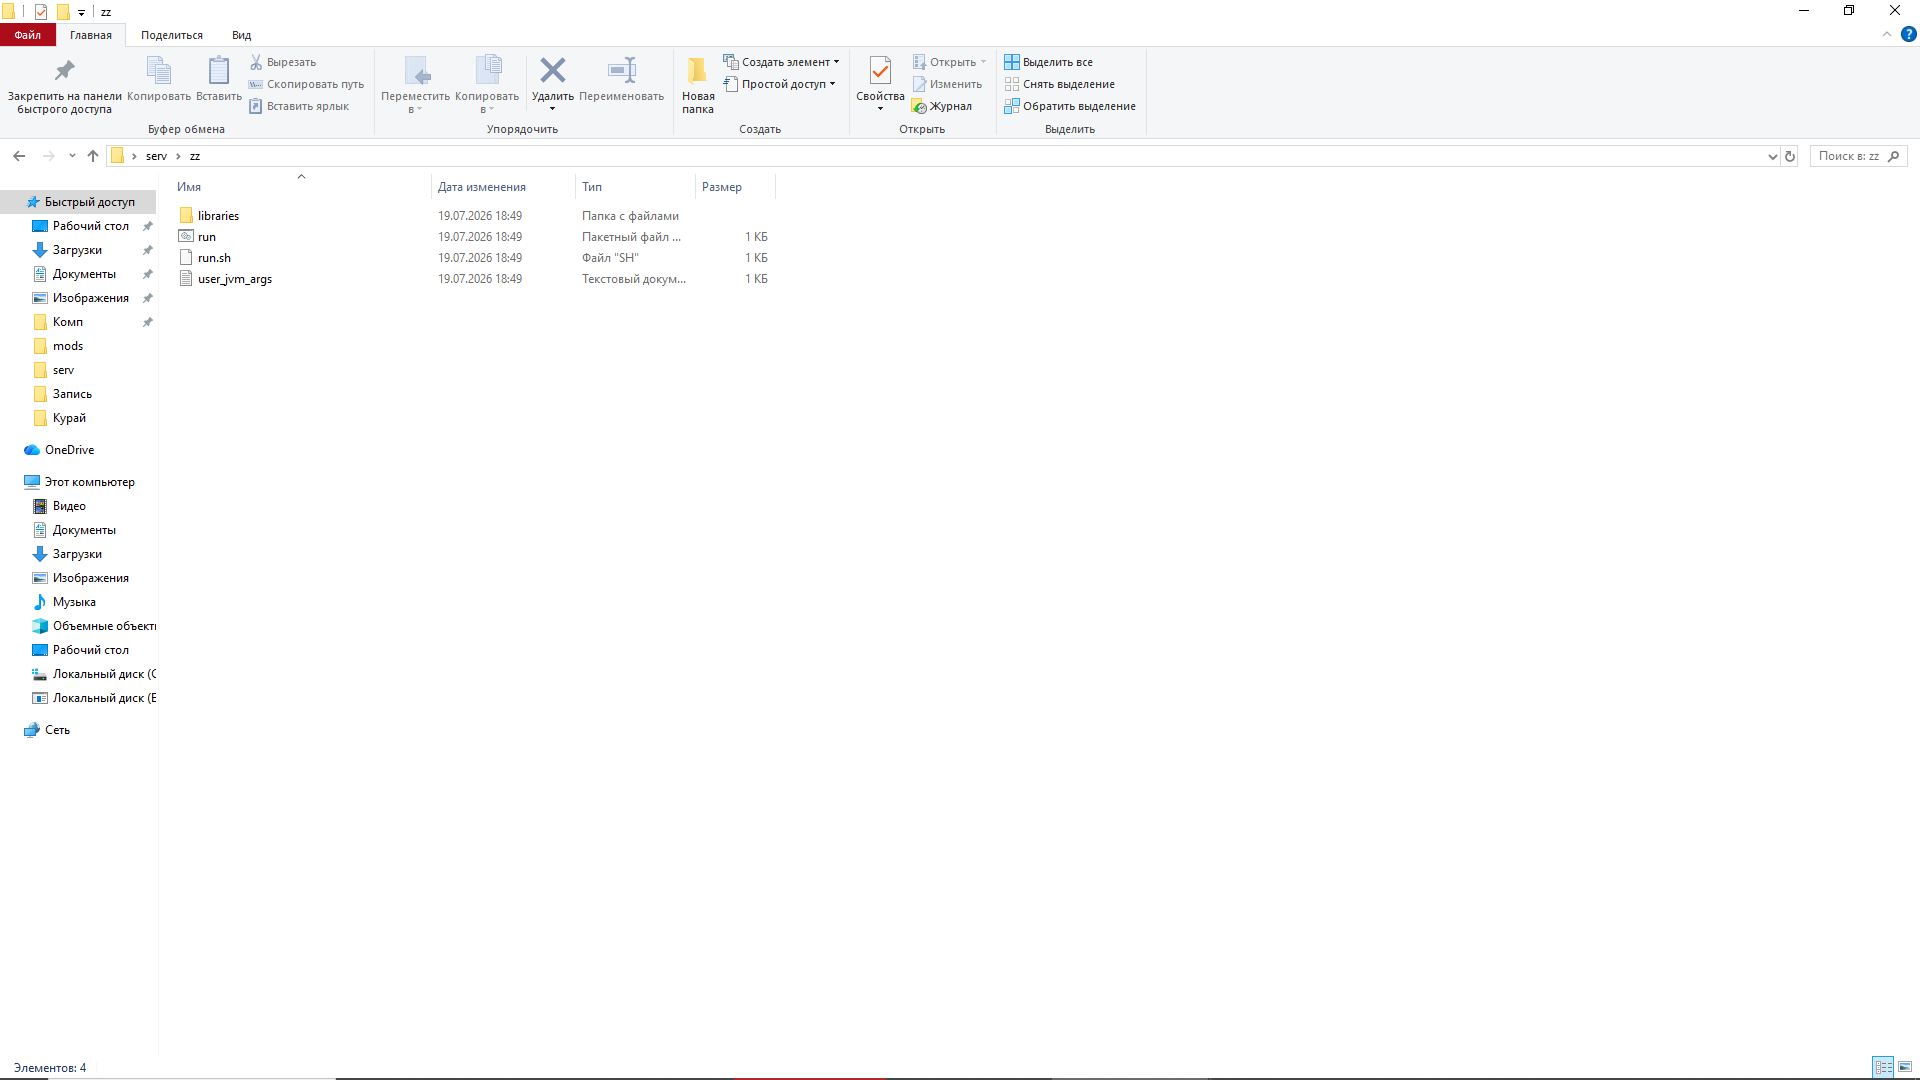Click Свойства checkmark icon
This screenshot has width=1920, height=1080.
coord(880,70)
